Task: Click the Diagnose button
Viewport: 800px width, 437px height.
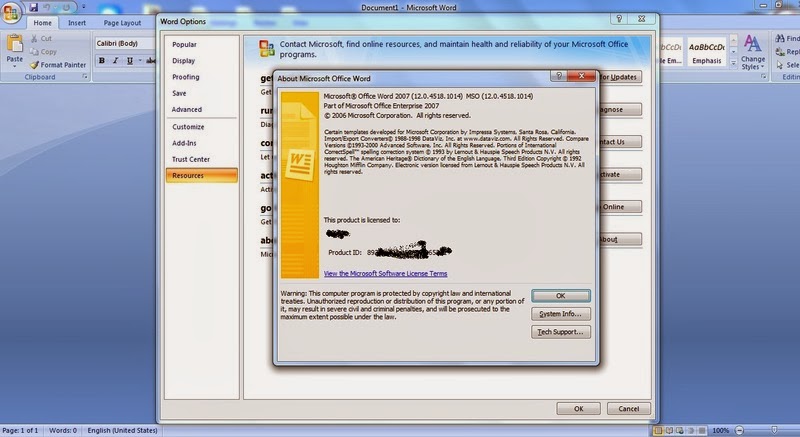Action: click(619, 110)
